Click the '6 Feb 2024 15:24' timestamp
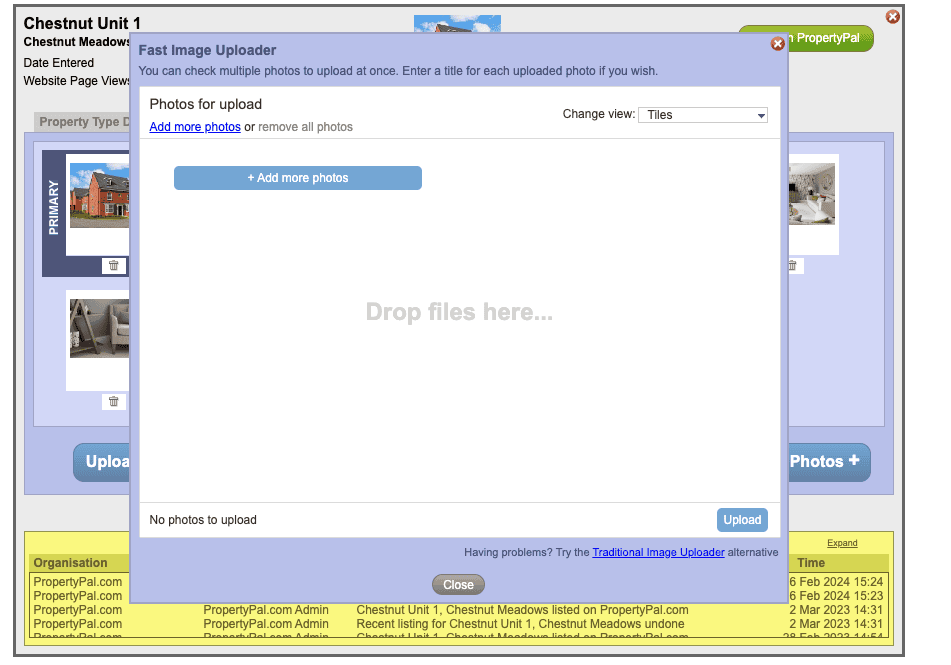 [836, 582]
